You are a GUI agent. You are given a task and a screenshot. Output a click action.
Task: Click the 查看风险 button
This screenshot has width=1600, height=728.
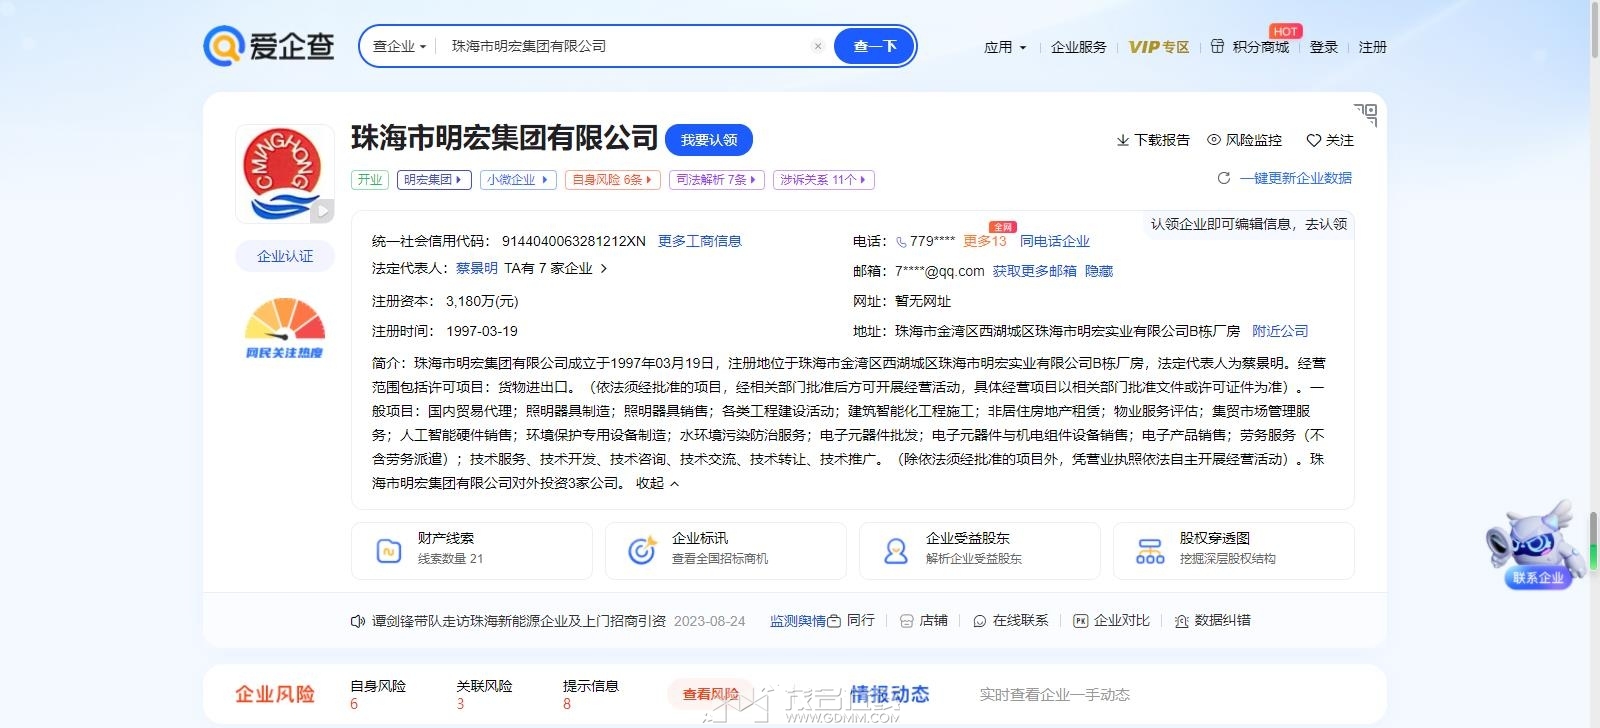[x=711, y=694]
